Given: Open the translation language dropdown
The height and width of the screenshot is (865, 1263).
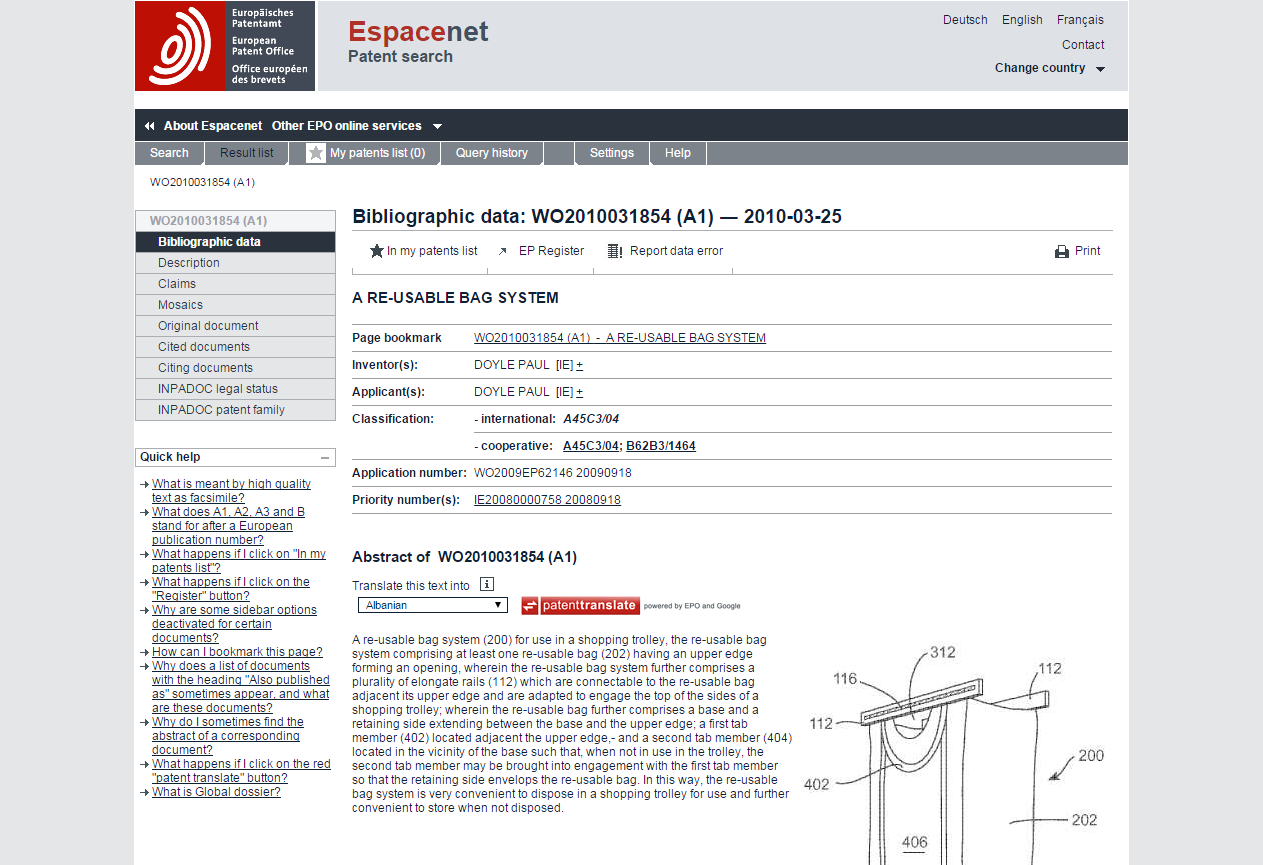Looking at the screenshot, I should (432, 605).
